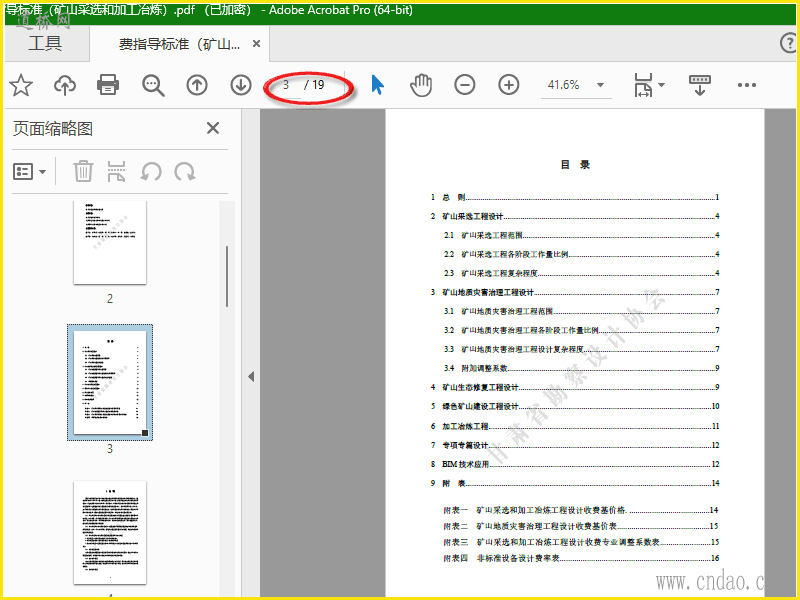Click the insert/split pages icon in thumbnail panel
The height and width of the screenshot is (600, 800).
116,171
